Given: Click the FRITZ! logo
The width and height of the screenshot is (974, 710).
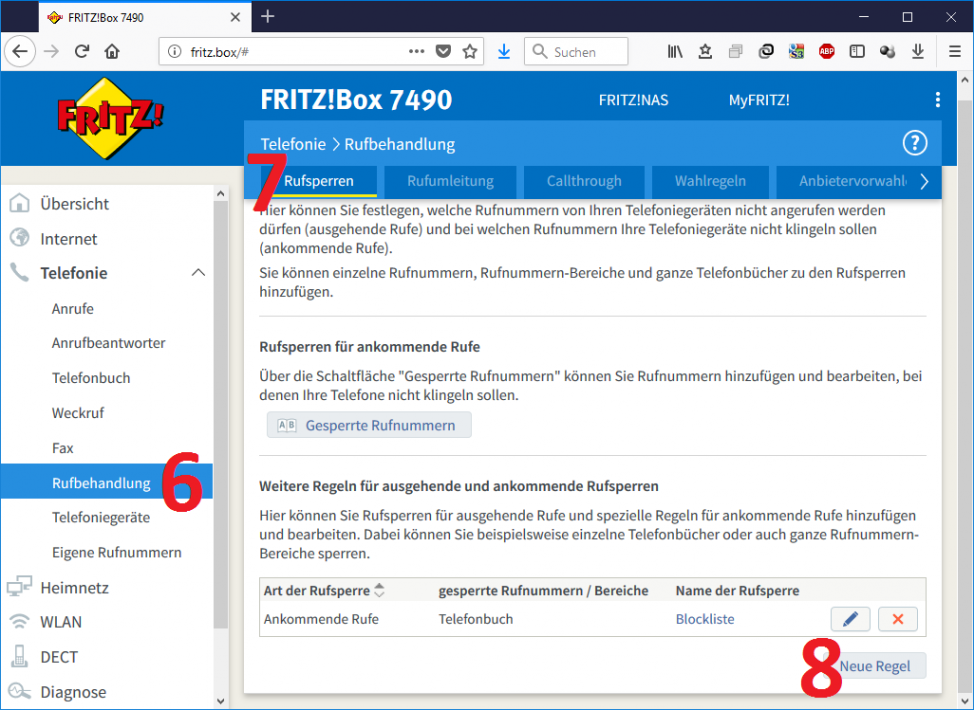Looking at the screenshot, I should 110,118.
